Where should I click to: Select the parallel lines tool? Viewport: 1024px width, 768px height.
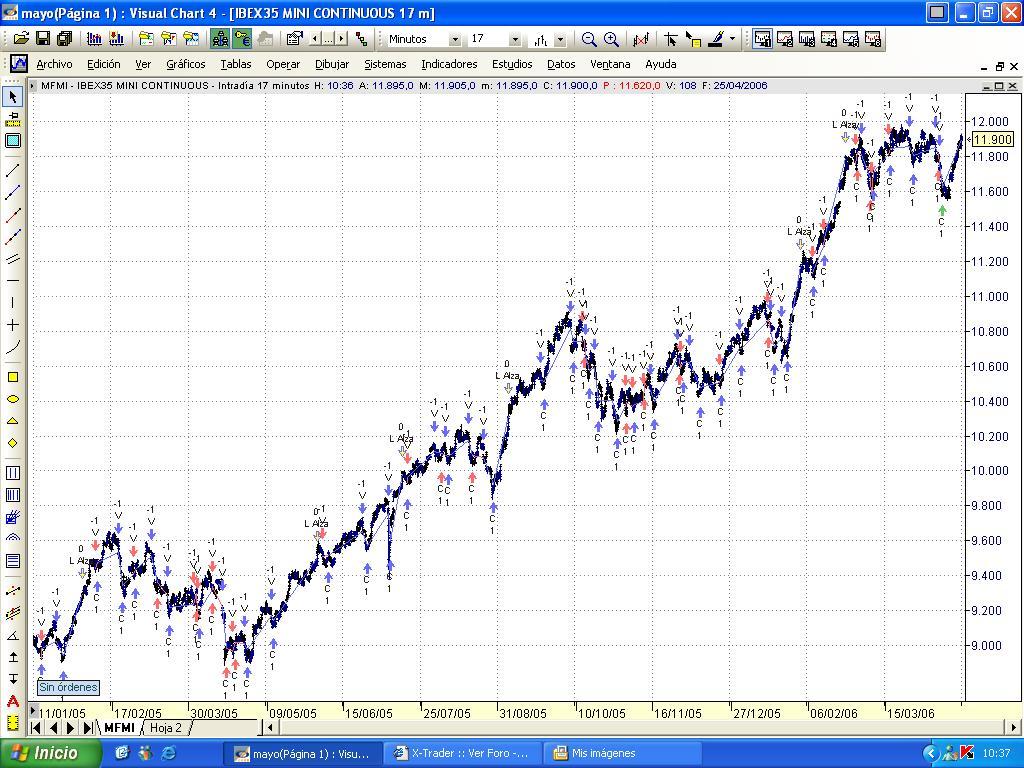pyautogui.click(x=13, y=259)
